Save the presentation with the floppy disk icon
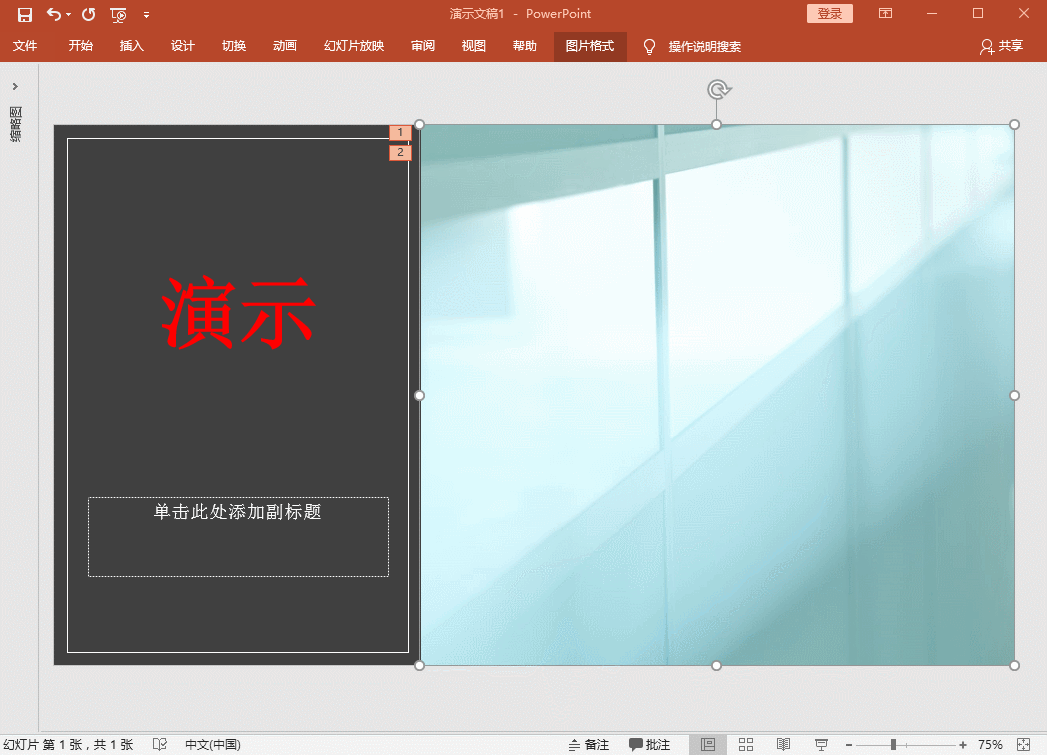1047x755 pixels. click(x=25, y=14)
